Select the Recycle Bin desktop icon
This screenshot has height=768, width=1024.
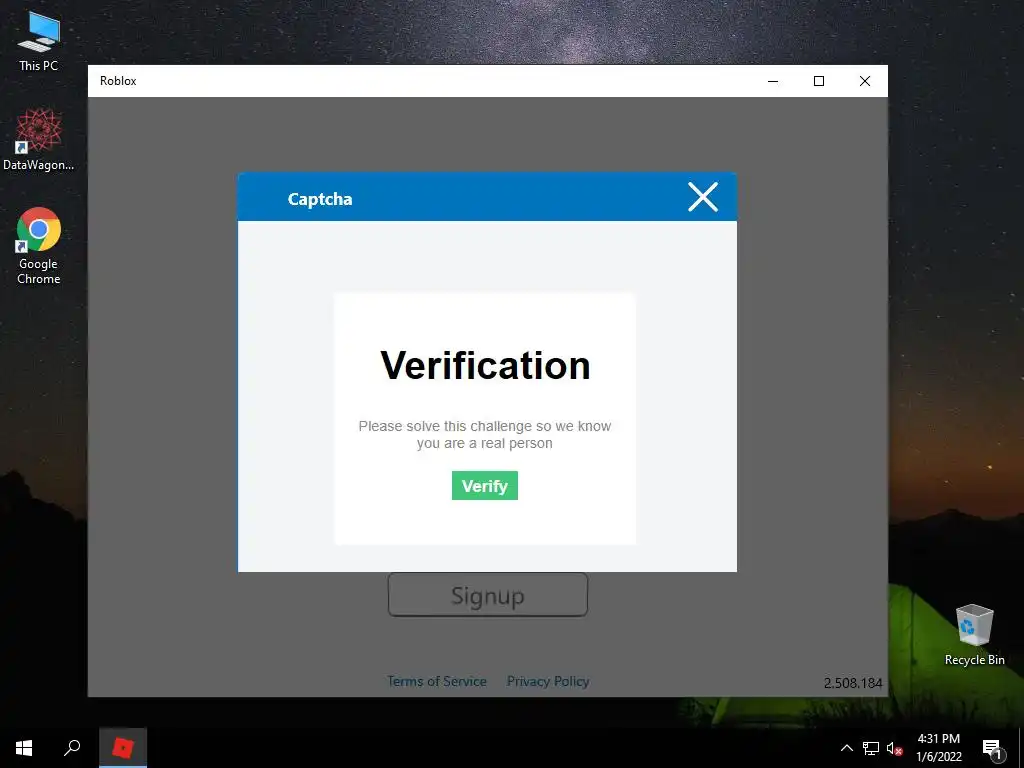(x=974, y=635)
